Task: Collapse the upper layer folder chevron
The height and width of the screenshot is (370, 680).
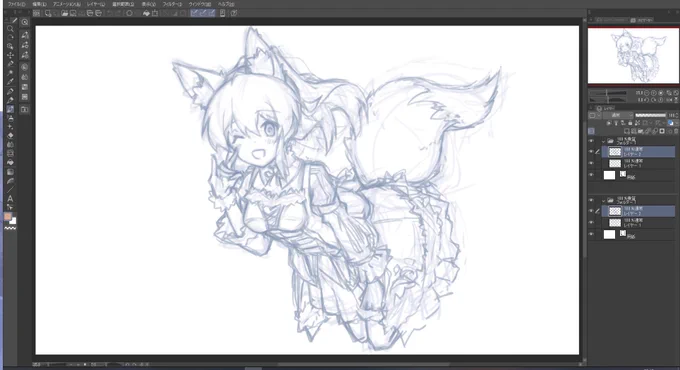Action: [603, 141]
